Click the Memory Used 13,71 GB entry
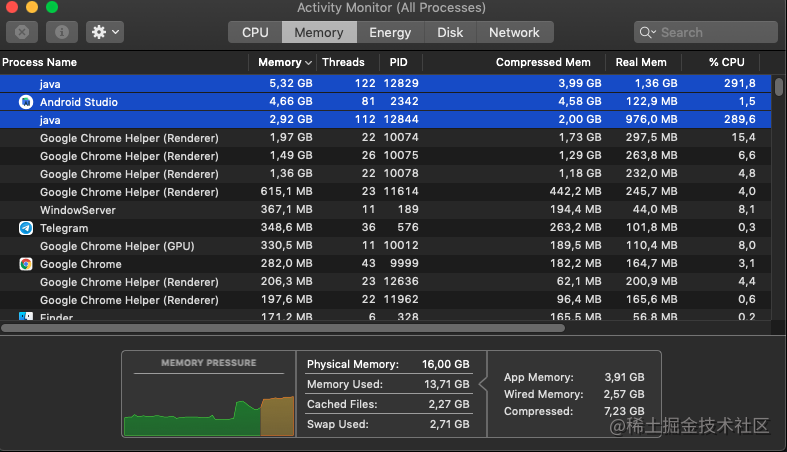787x452 pixels. [388, 384]
